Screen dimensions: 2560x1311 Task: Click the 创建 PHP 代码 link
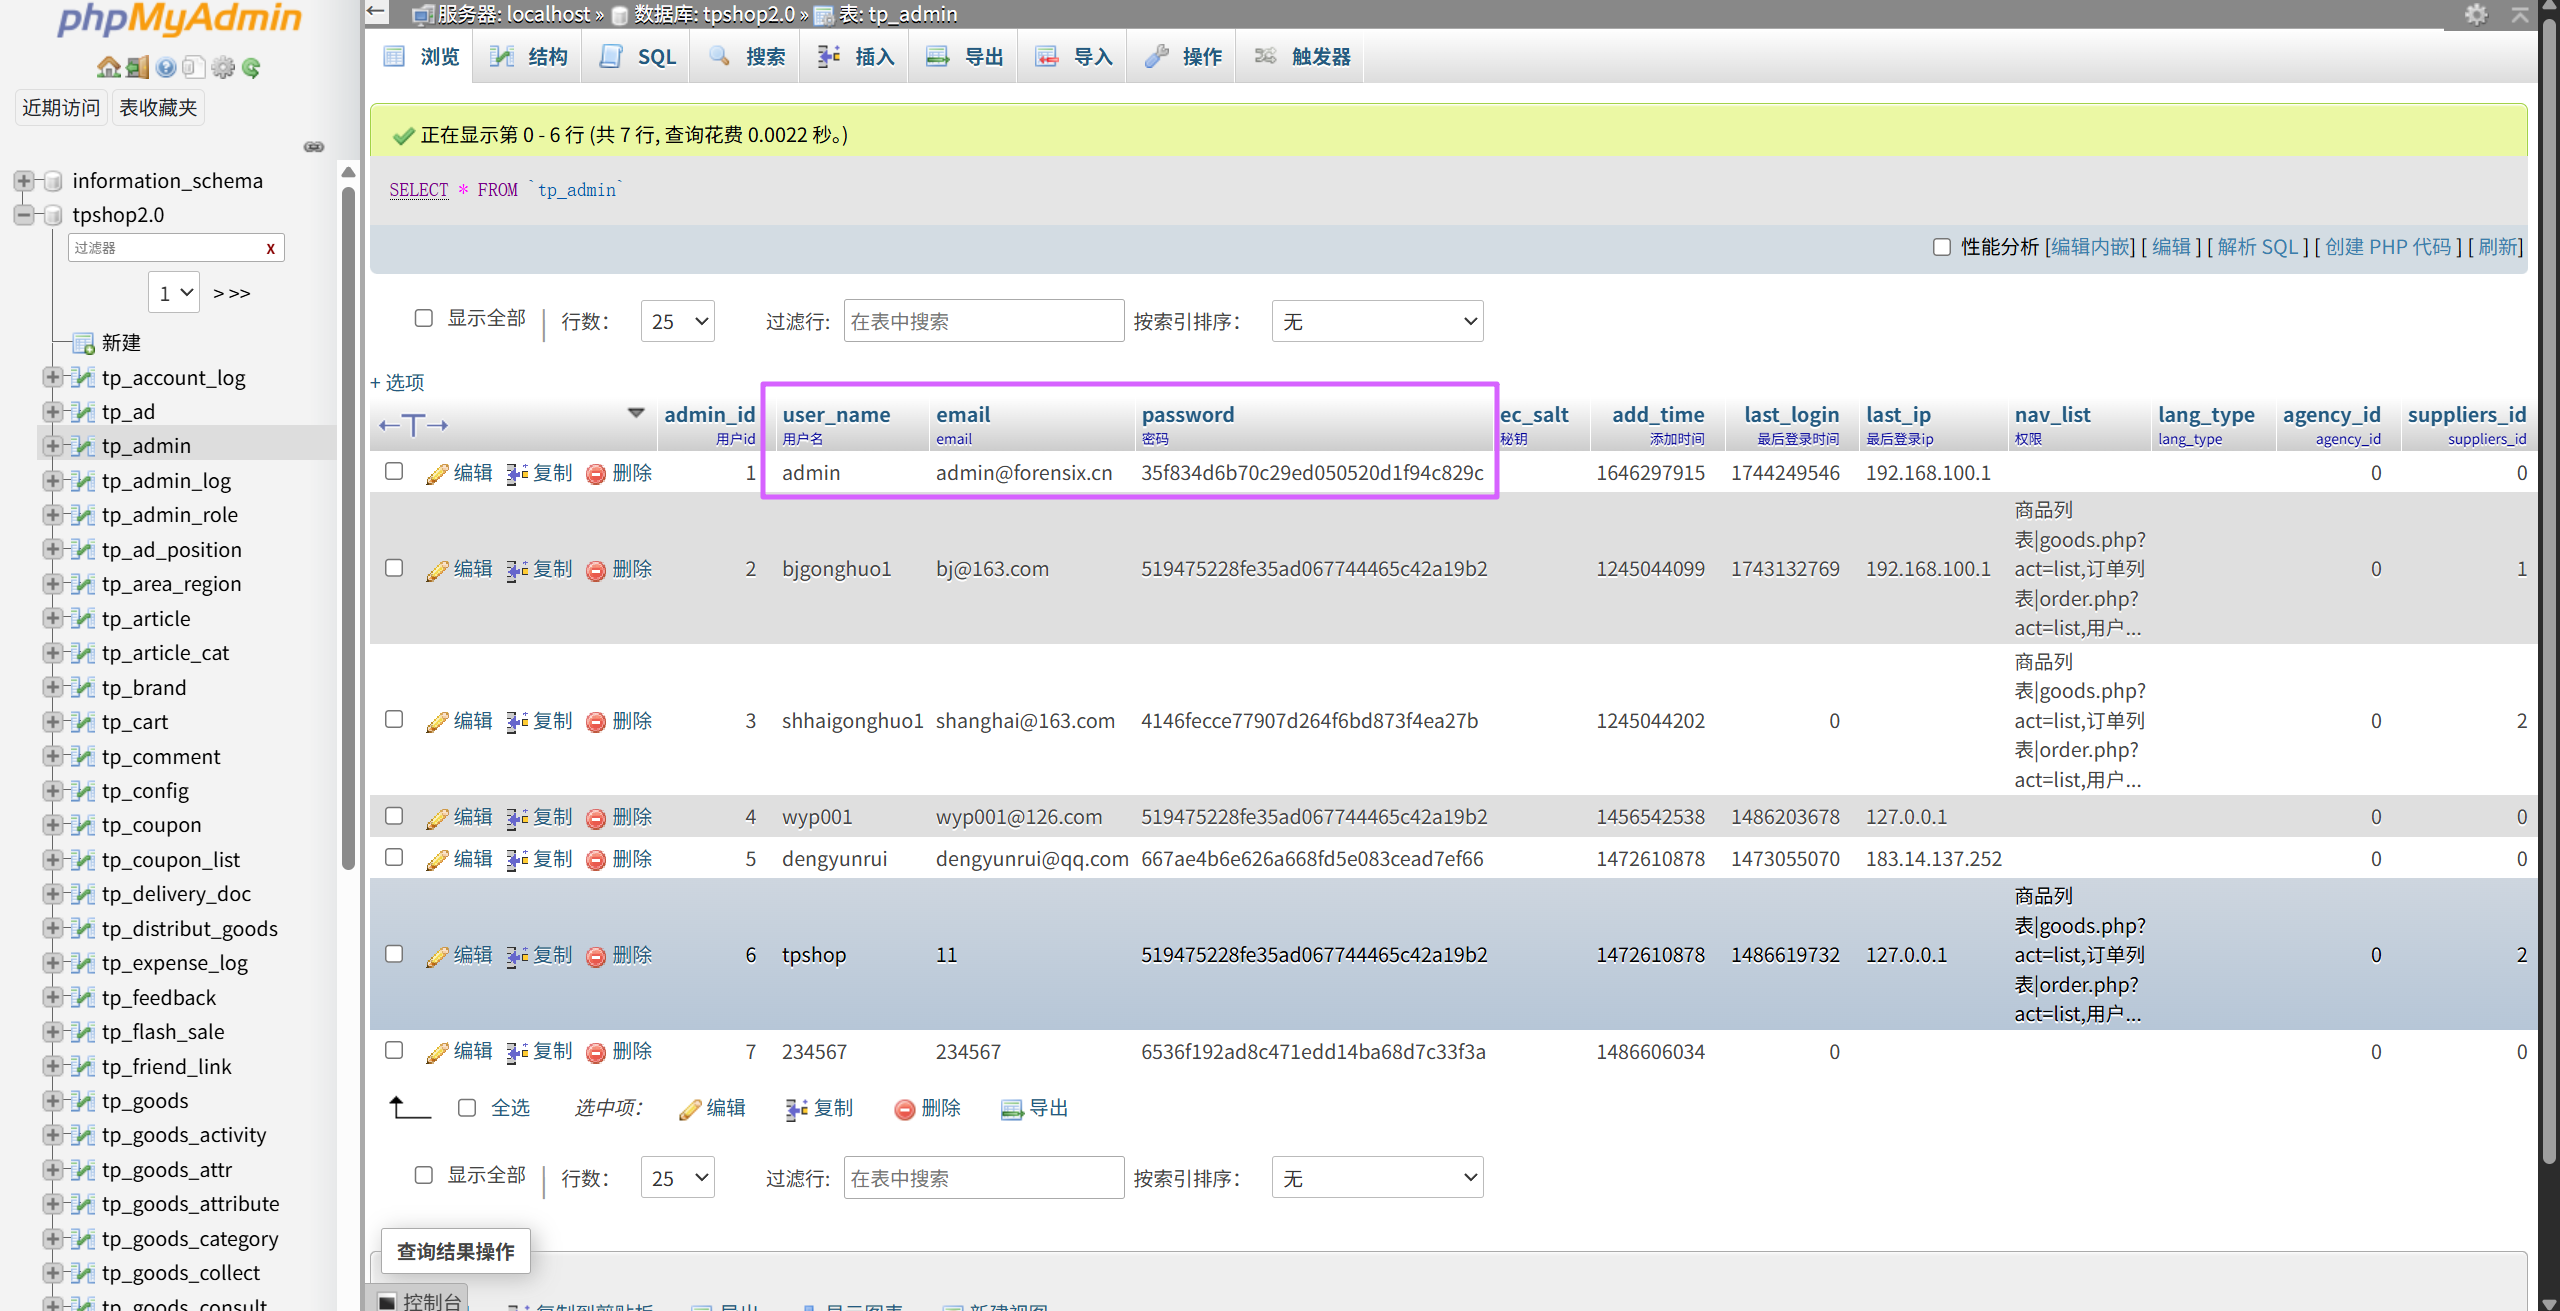pos(2388,247)
